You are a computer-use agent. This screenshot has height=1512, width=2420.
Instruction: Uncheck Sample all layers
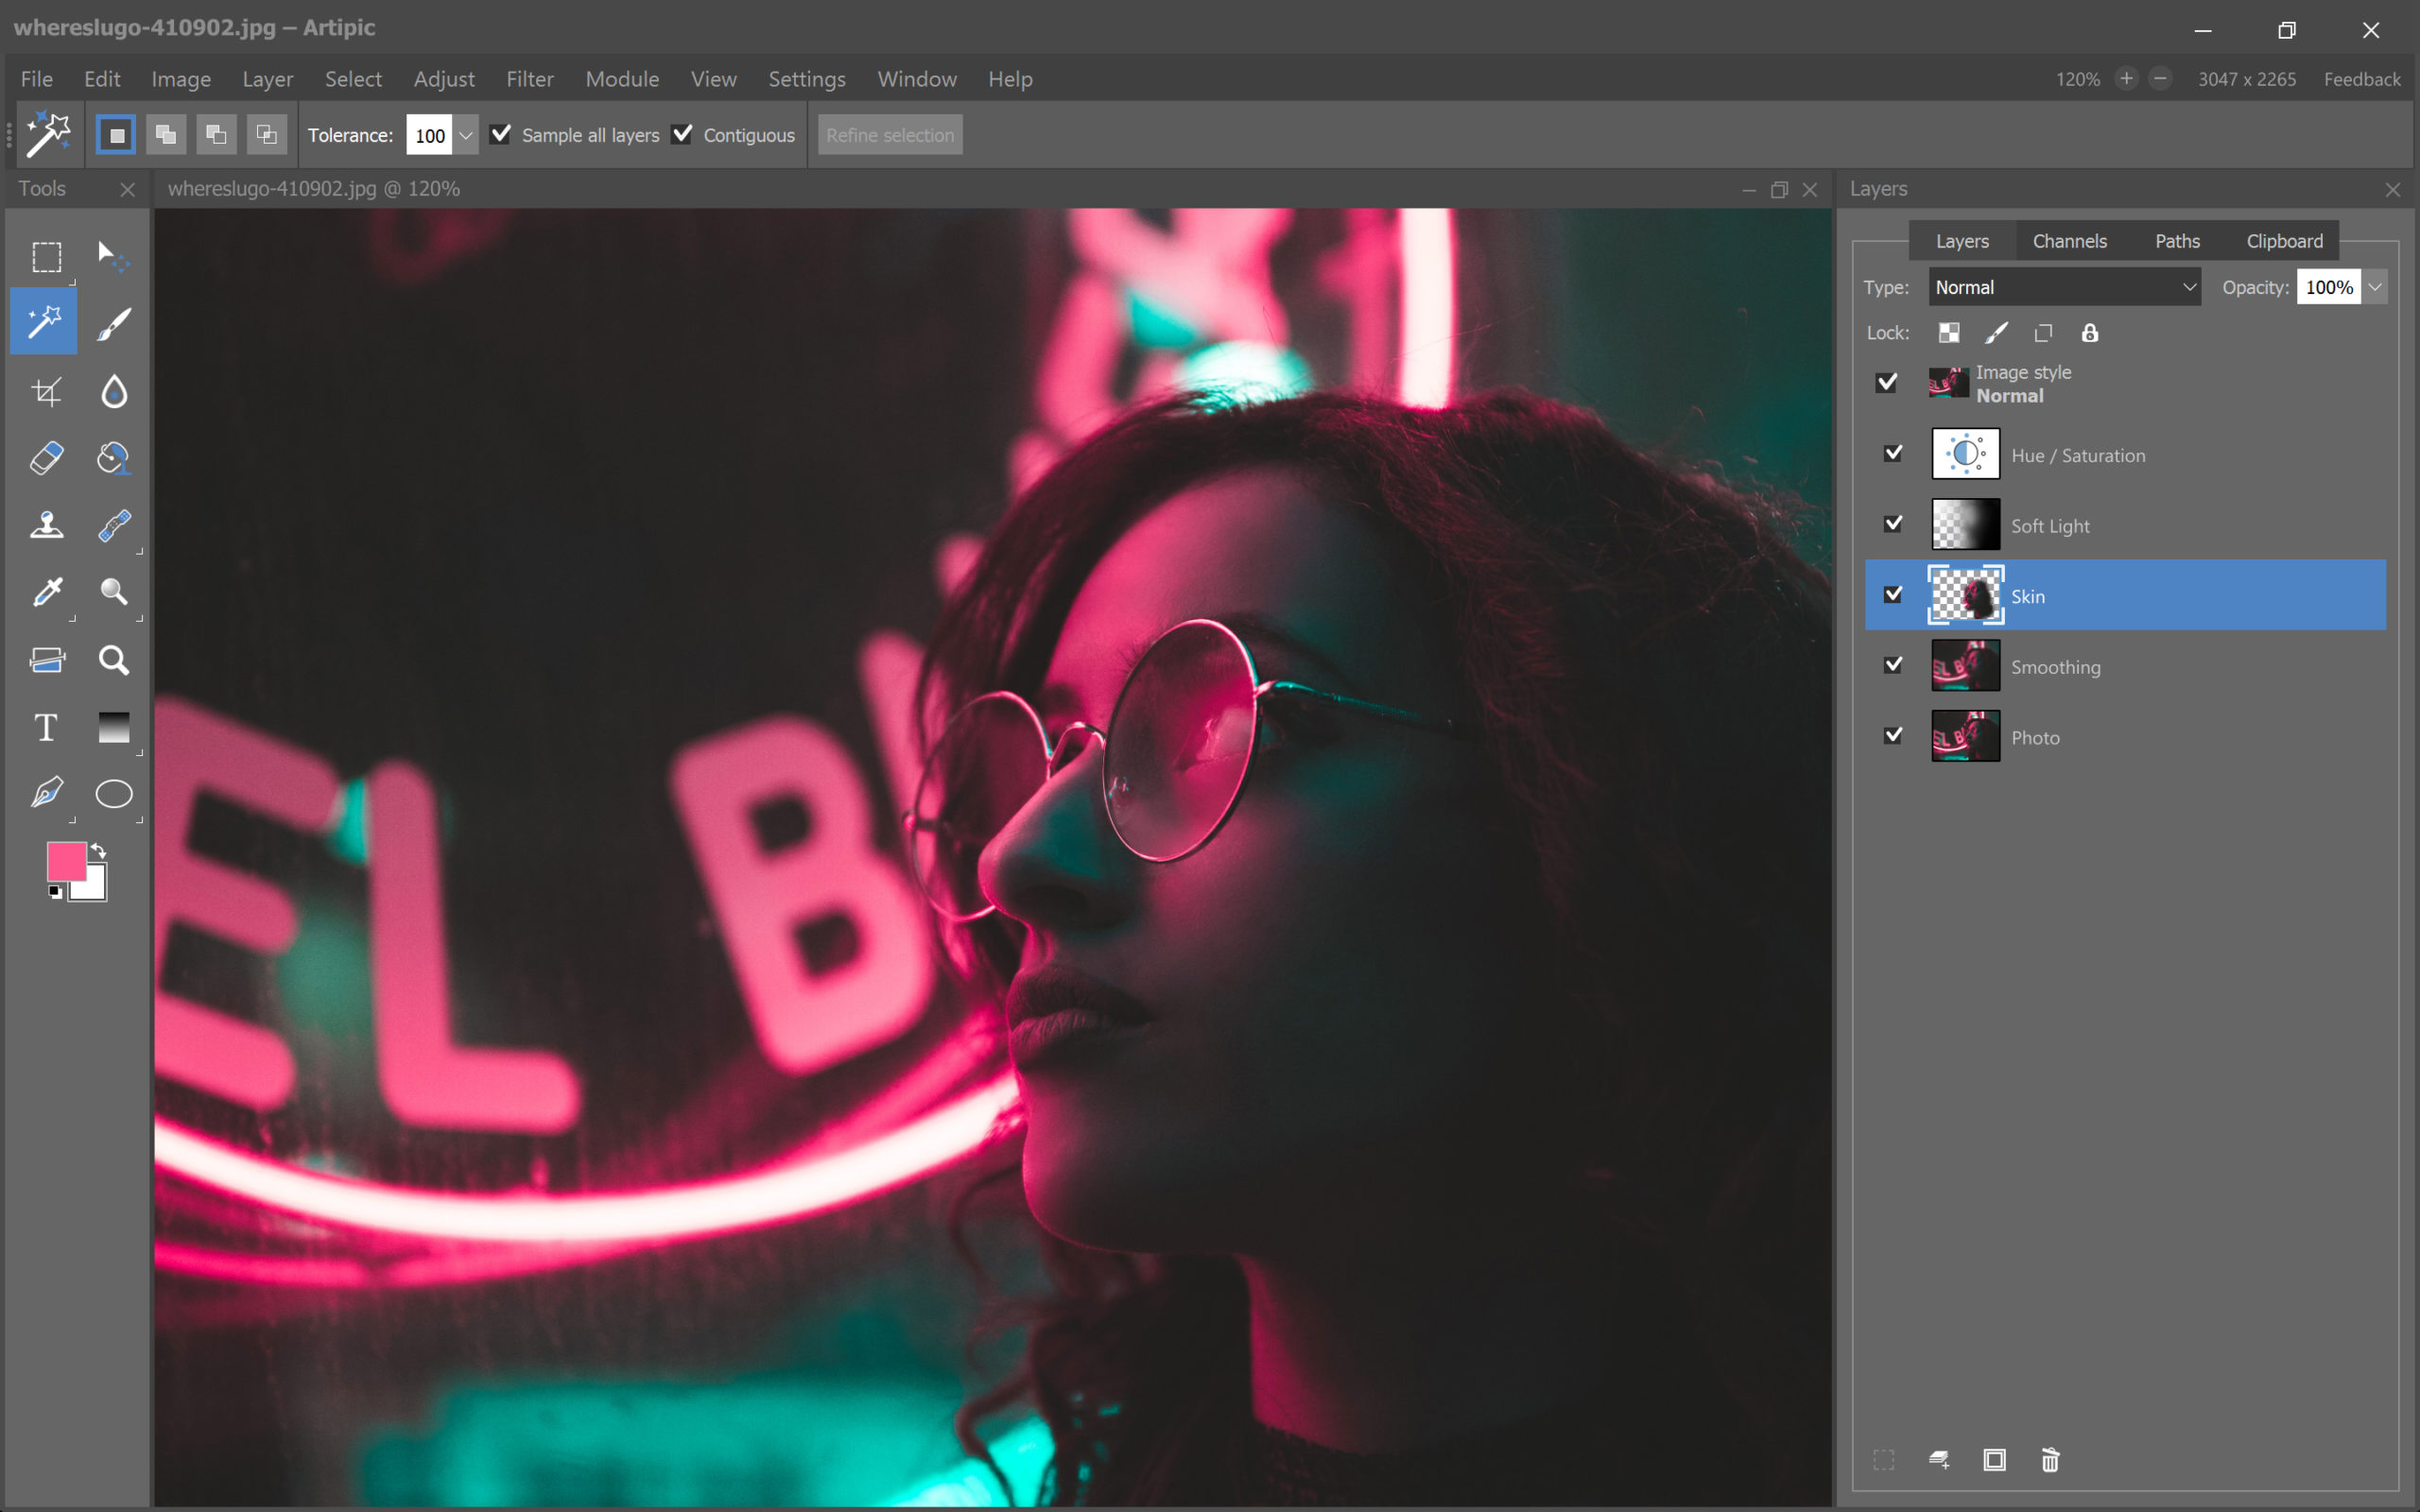[x=501, y=134]
